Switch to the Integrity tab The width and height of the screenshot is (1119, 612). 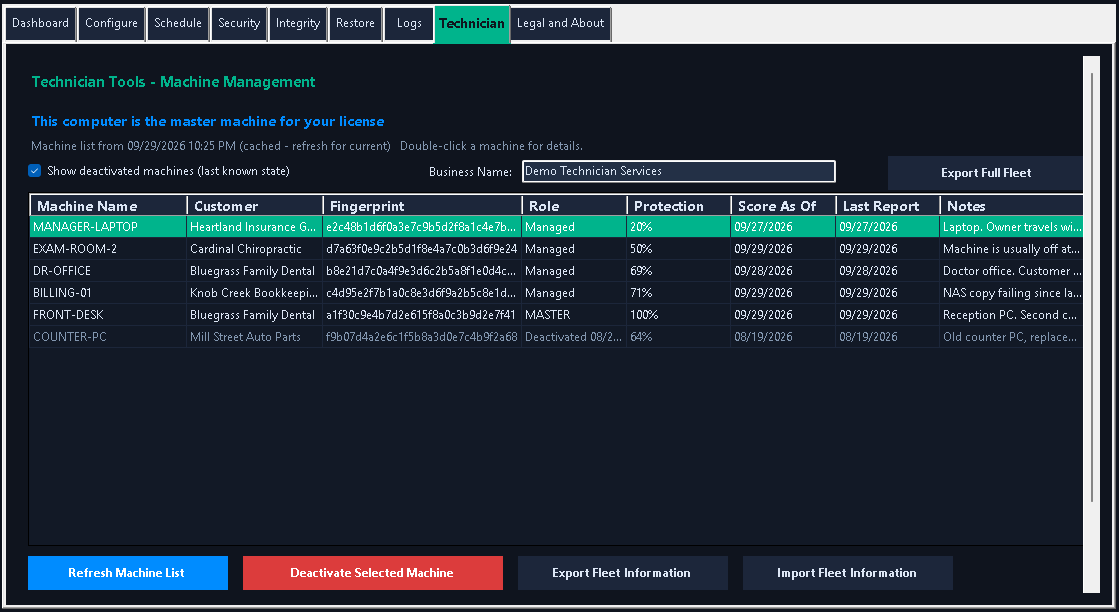[298, 24]
